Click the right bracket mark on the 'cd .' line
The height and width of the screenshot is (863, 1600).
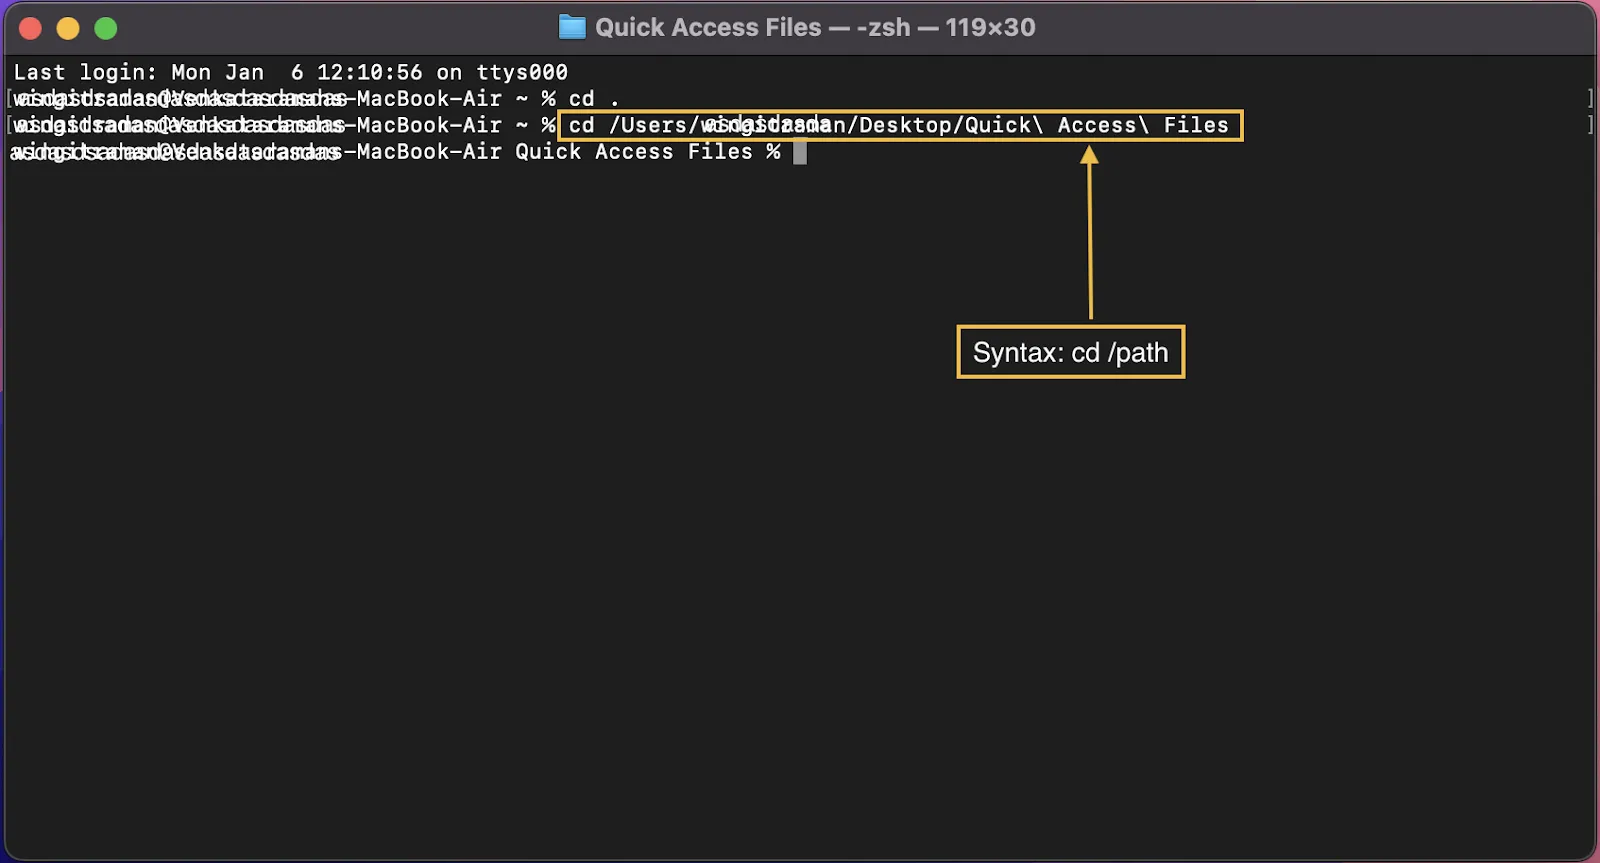pyautogui.click(x=1589, y=98)
